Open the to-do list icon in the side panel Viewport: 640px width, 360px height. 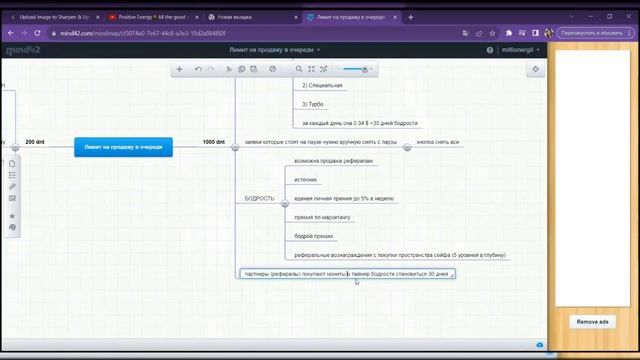coord(12,175)
